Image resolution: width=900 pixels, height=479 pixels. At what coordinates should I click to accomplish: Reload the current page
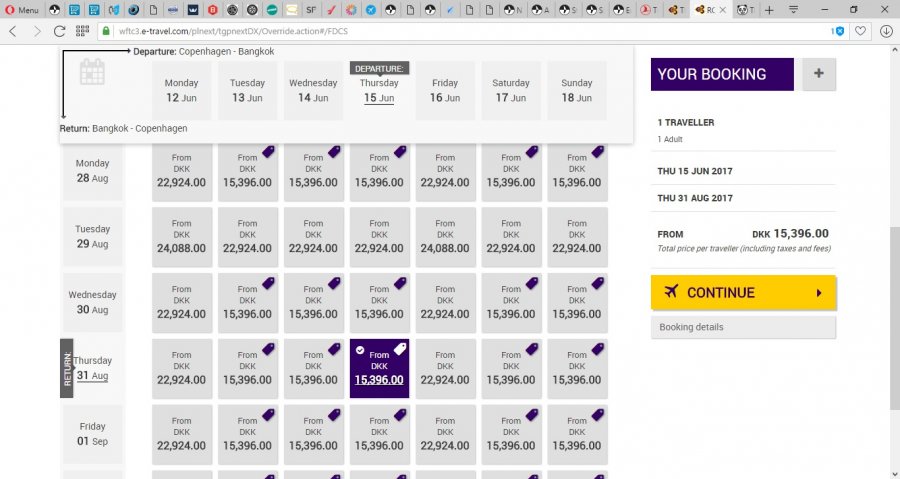[x=59, y=32]
